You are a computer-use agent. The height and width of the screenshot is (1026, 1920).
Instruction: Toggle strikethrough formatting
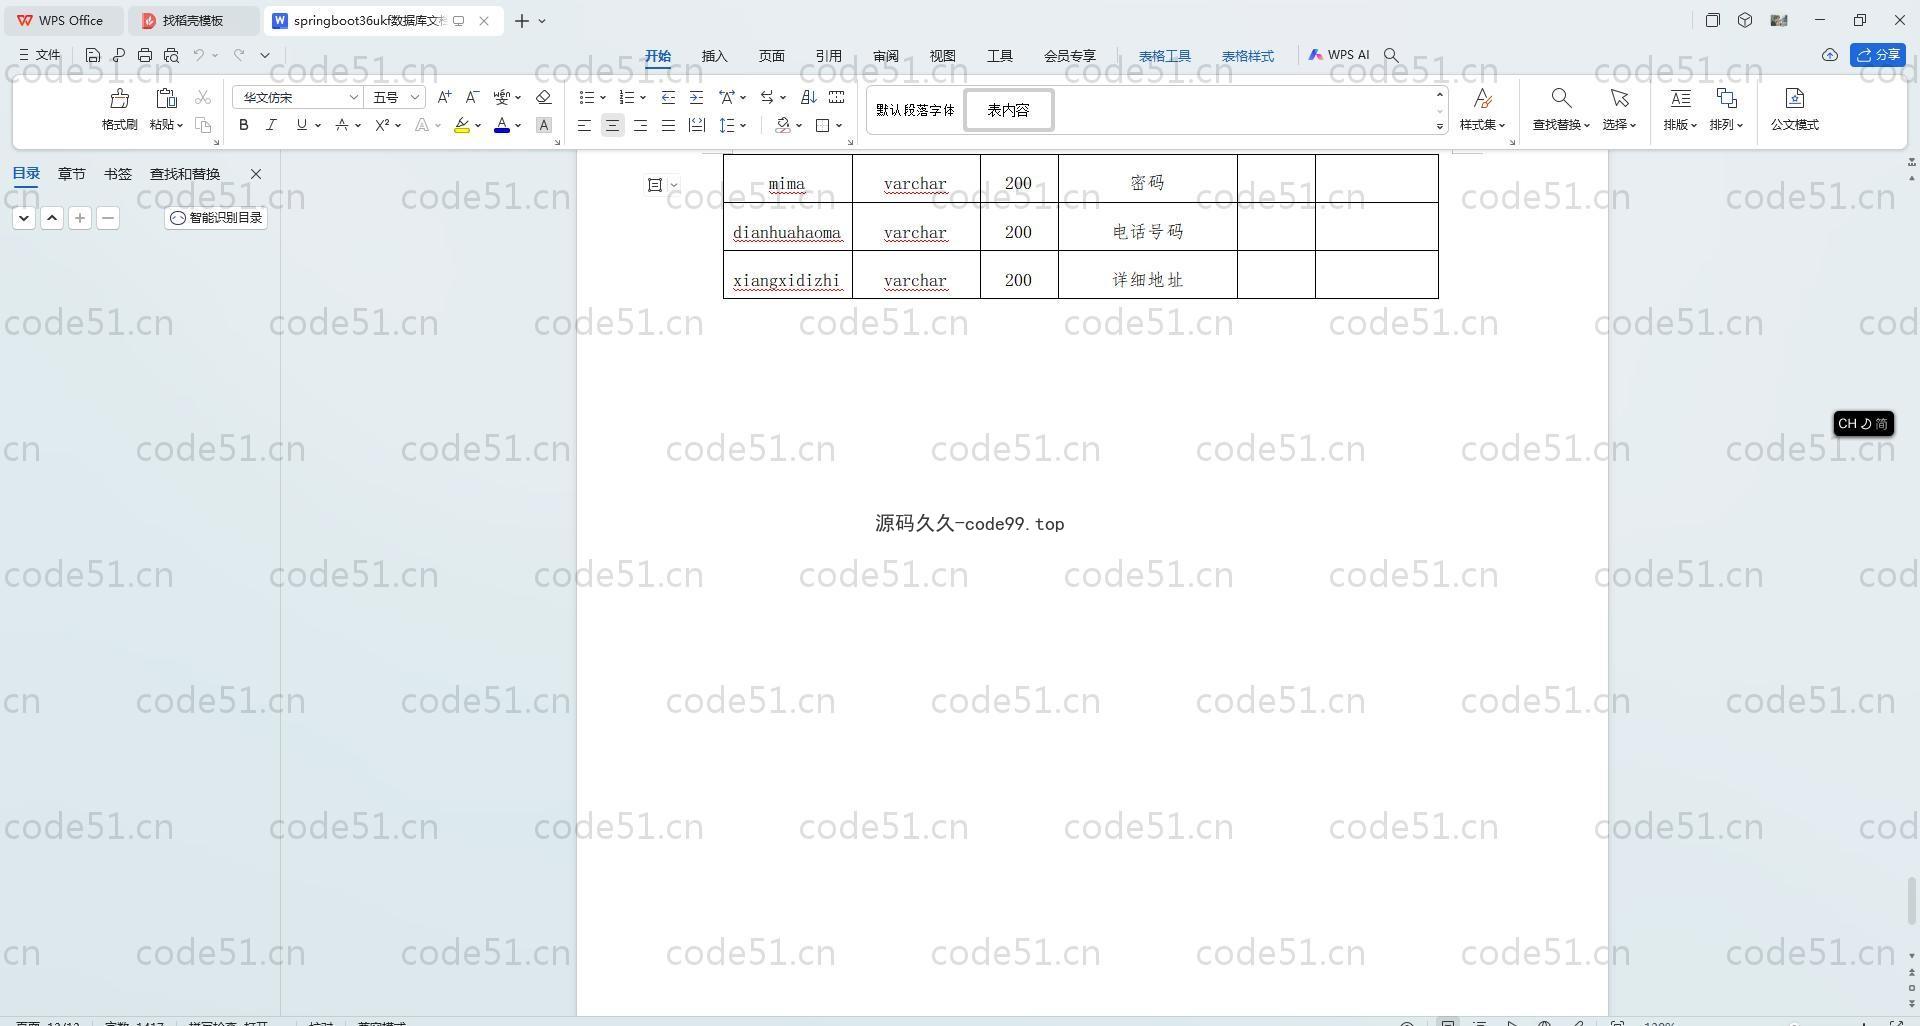[x=342, y=125]
